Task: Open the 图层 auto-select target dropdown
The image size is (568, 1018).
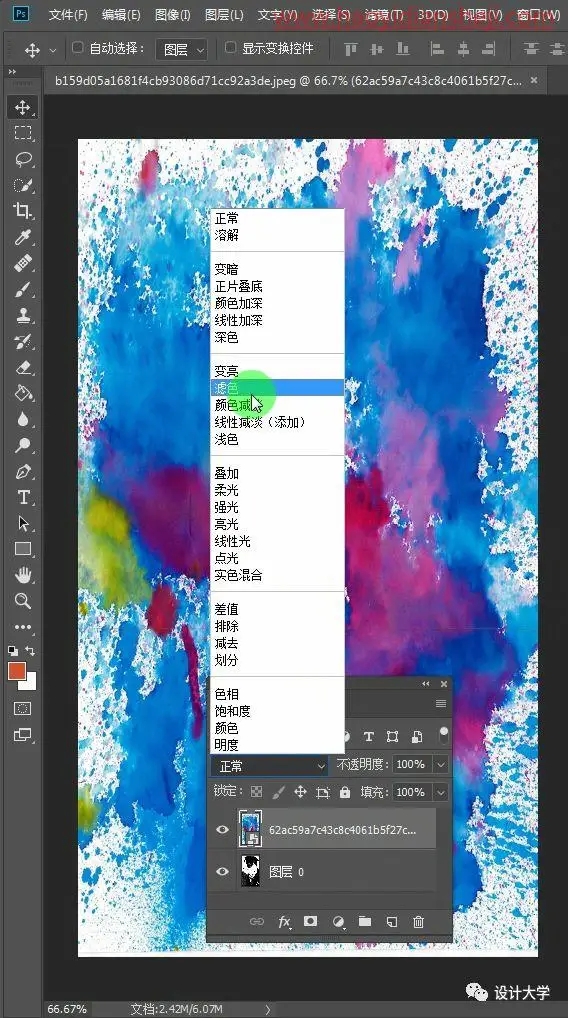Action: 181,49
